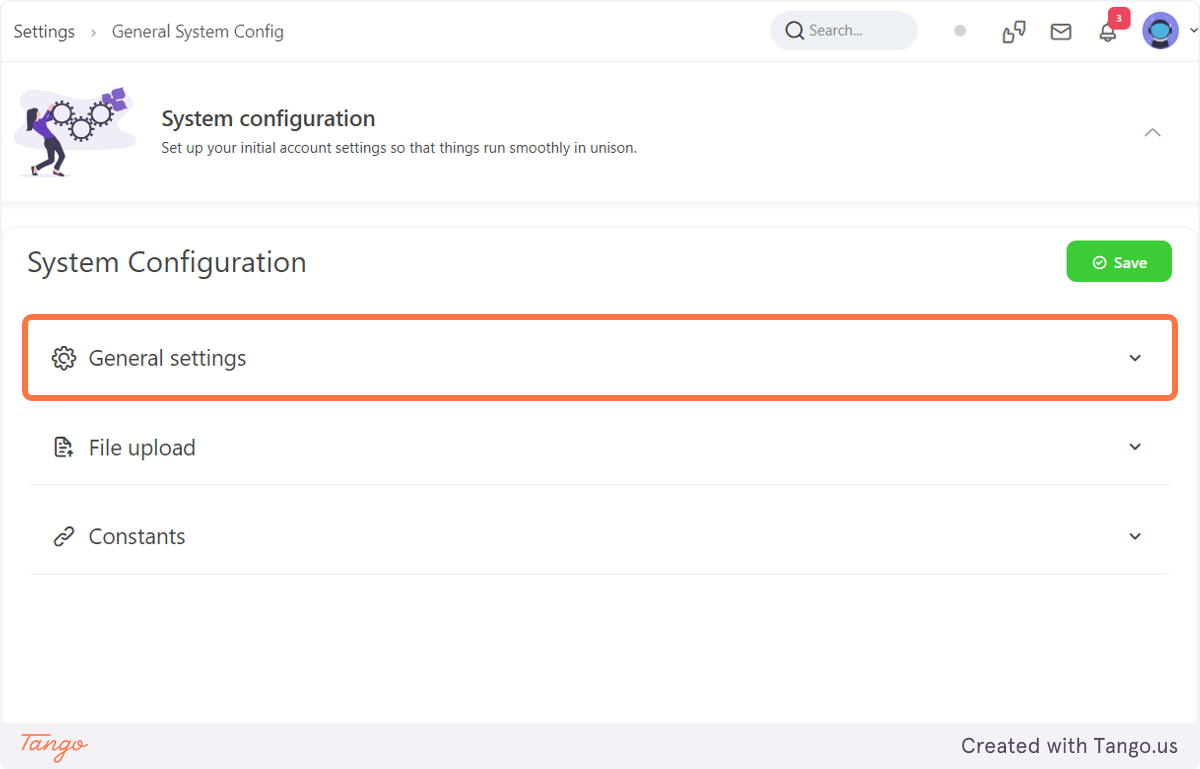
Task: Click the grey status dot indicator
Action: [960, 31]
